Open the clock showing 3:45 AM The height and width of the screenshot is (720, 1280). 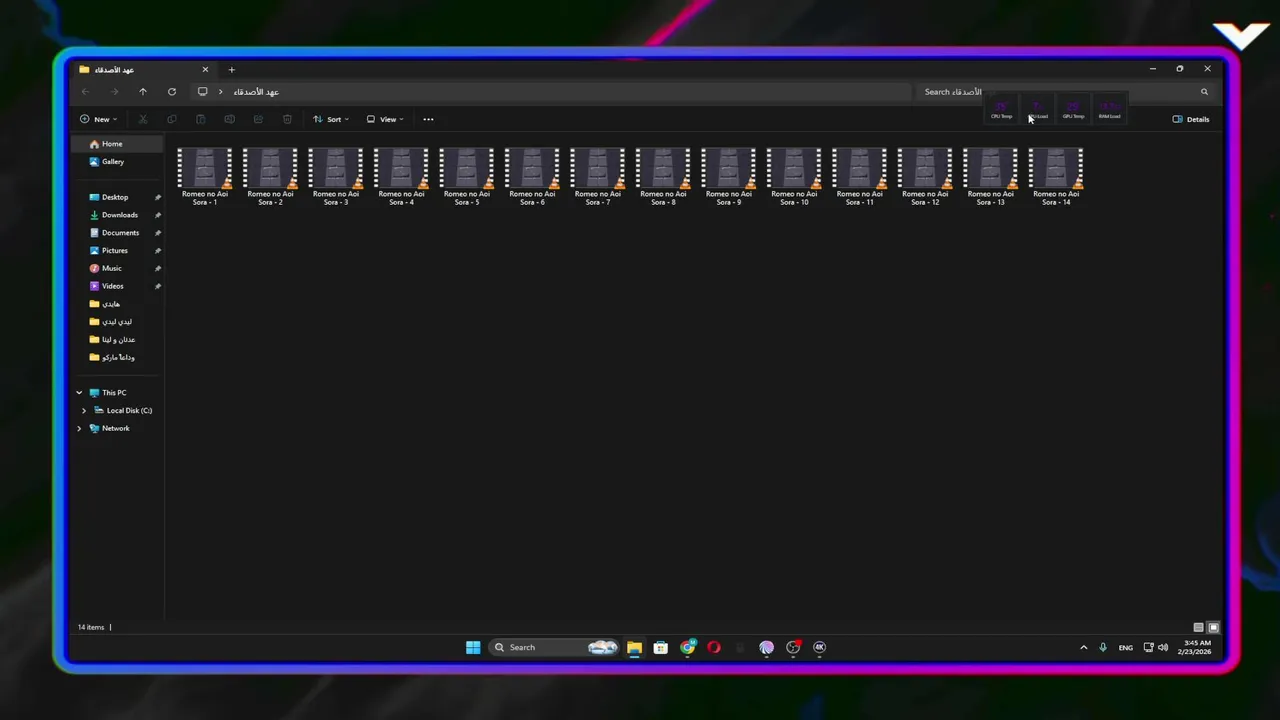1196,647
